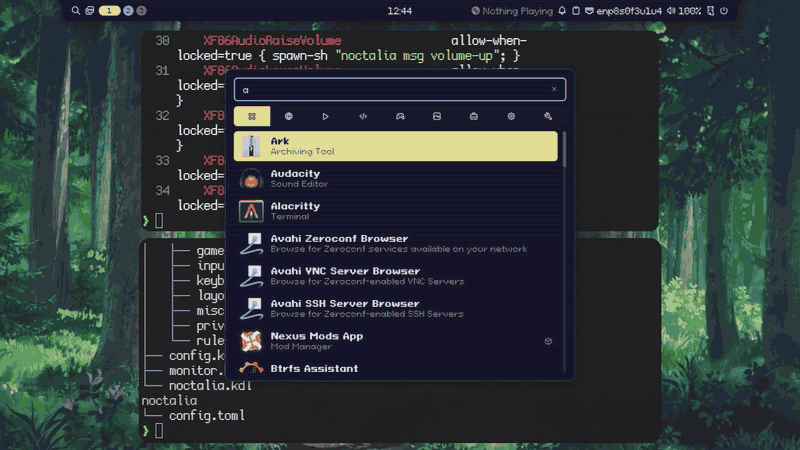Select the Utilities wrench category tab
The height and width of the screenshot is (450, 800).
click(548, 116)
